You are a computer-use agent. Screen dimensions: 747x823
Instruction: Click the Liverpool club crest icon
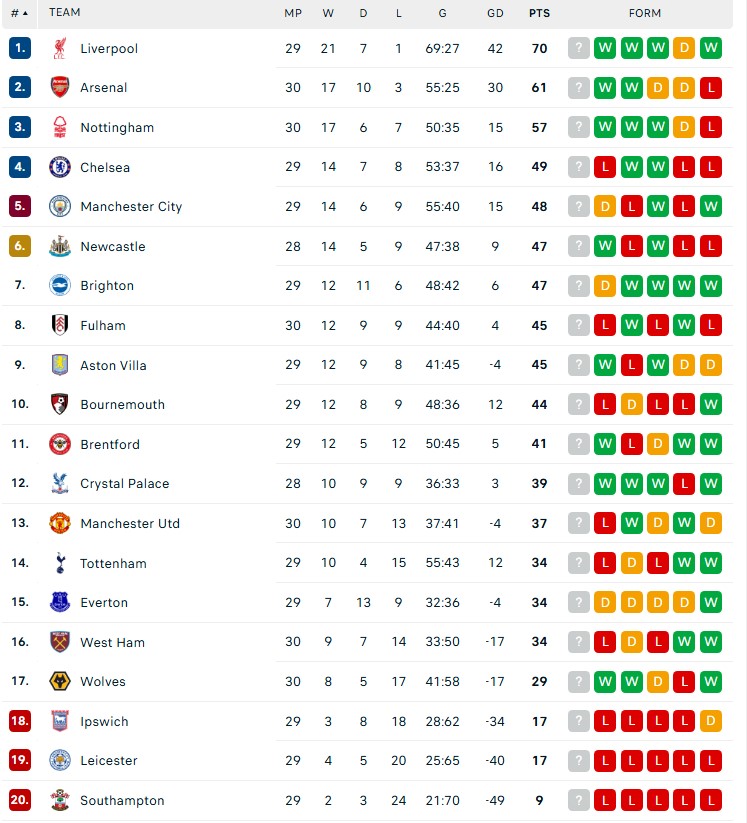60,48
